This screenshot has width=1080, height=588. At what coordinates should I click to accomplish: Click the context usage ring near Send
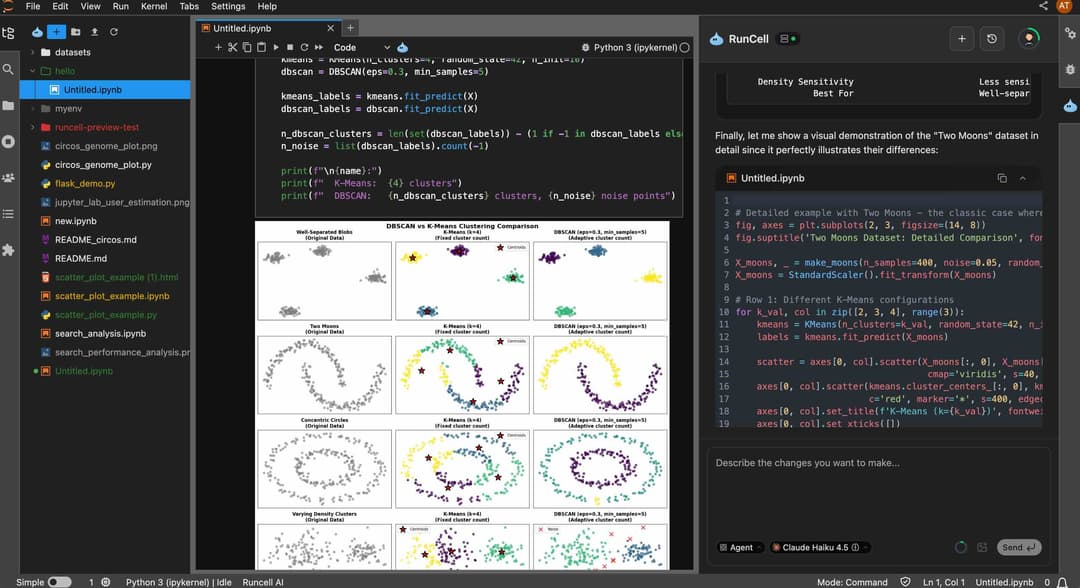point(961,547)
